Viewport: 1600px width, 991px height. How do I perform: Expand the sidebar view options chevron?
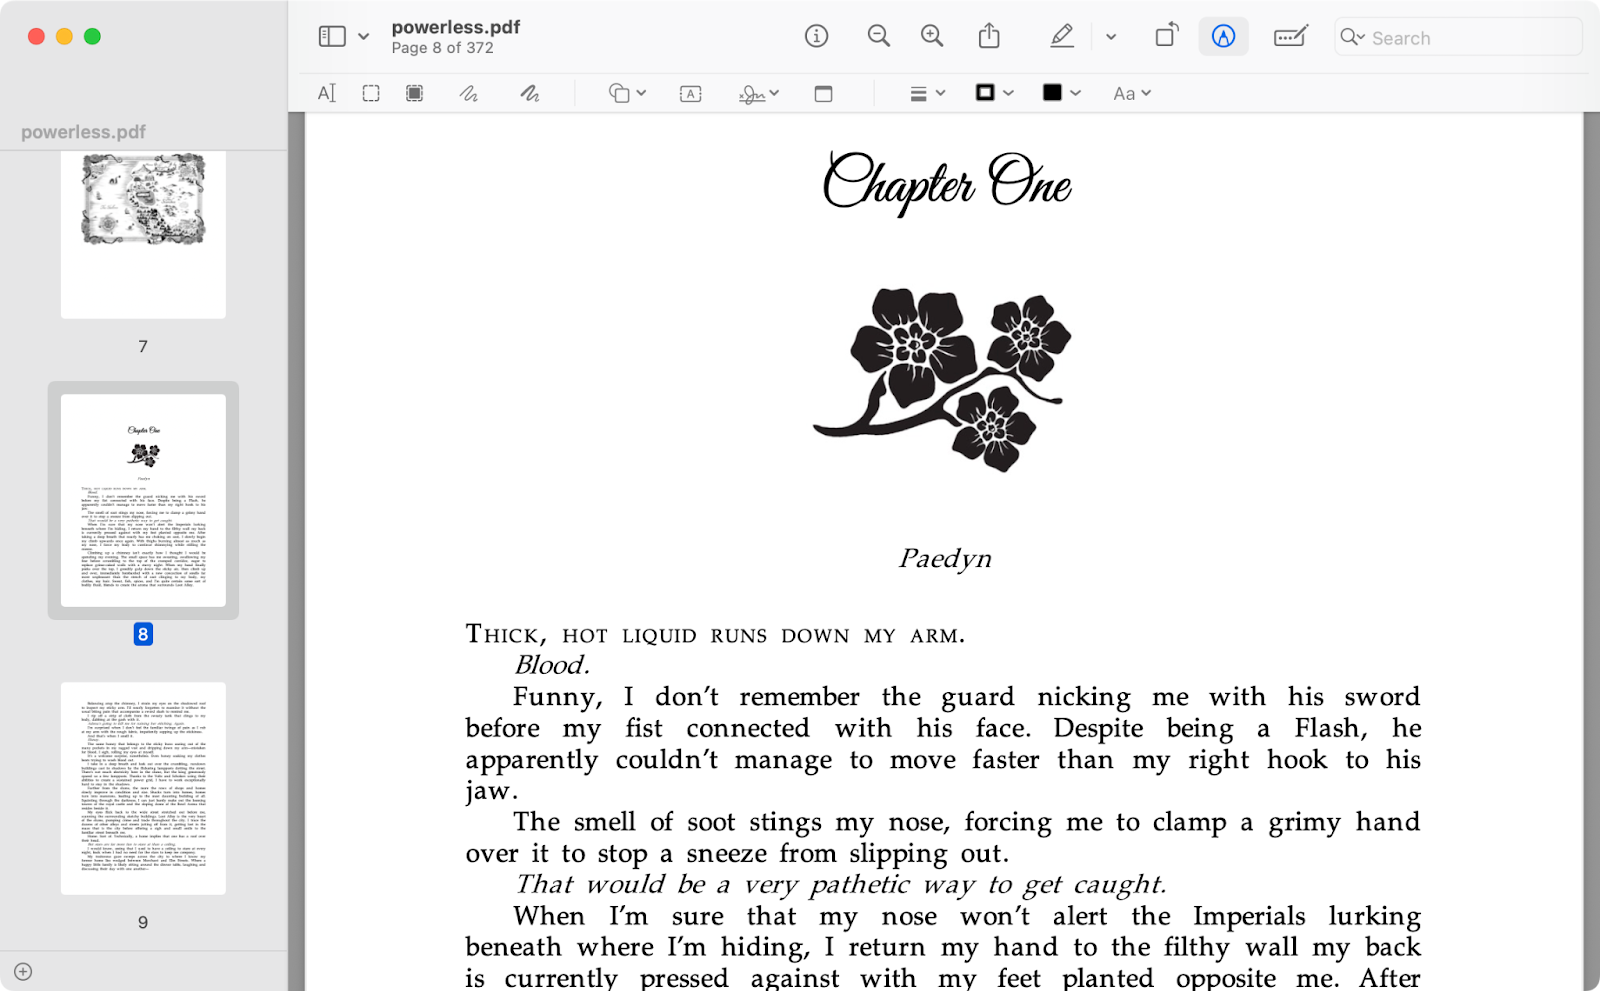pyautogui.click(x=364, y=37)
